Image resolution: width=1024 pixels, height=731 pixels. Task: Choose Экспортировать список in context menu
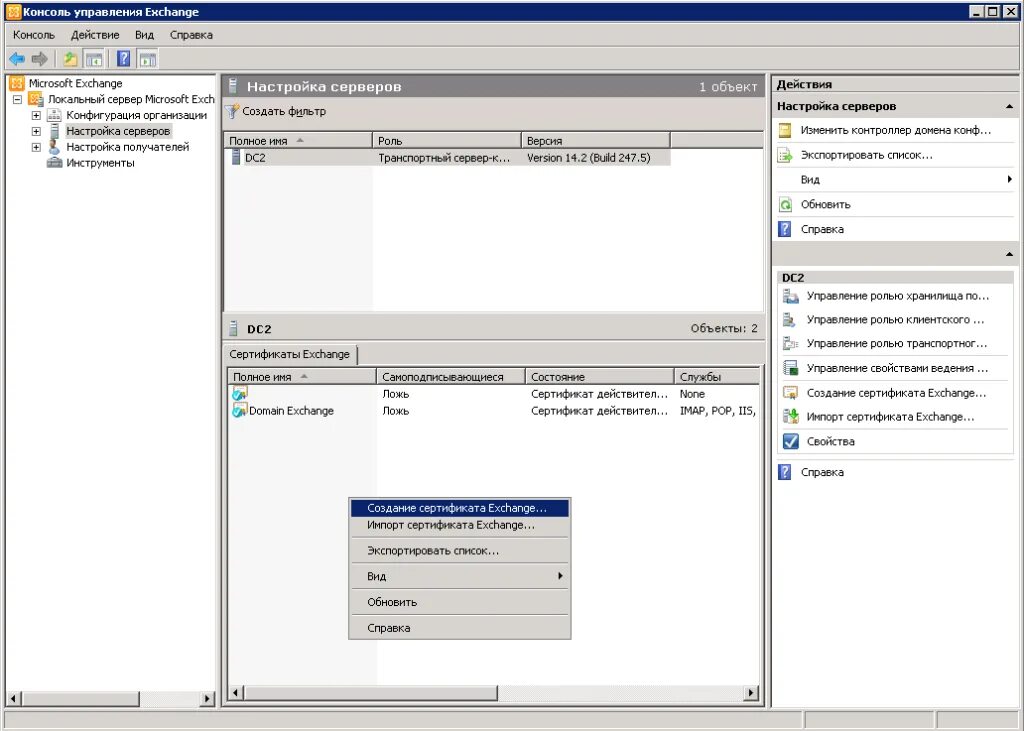click(x=460, y=551)
